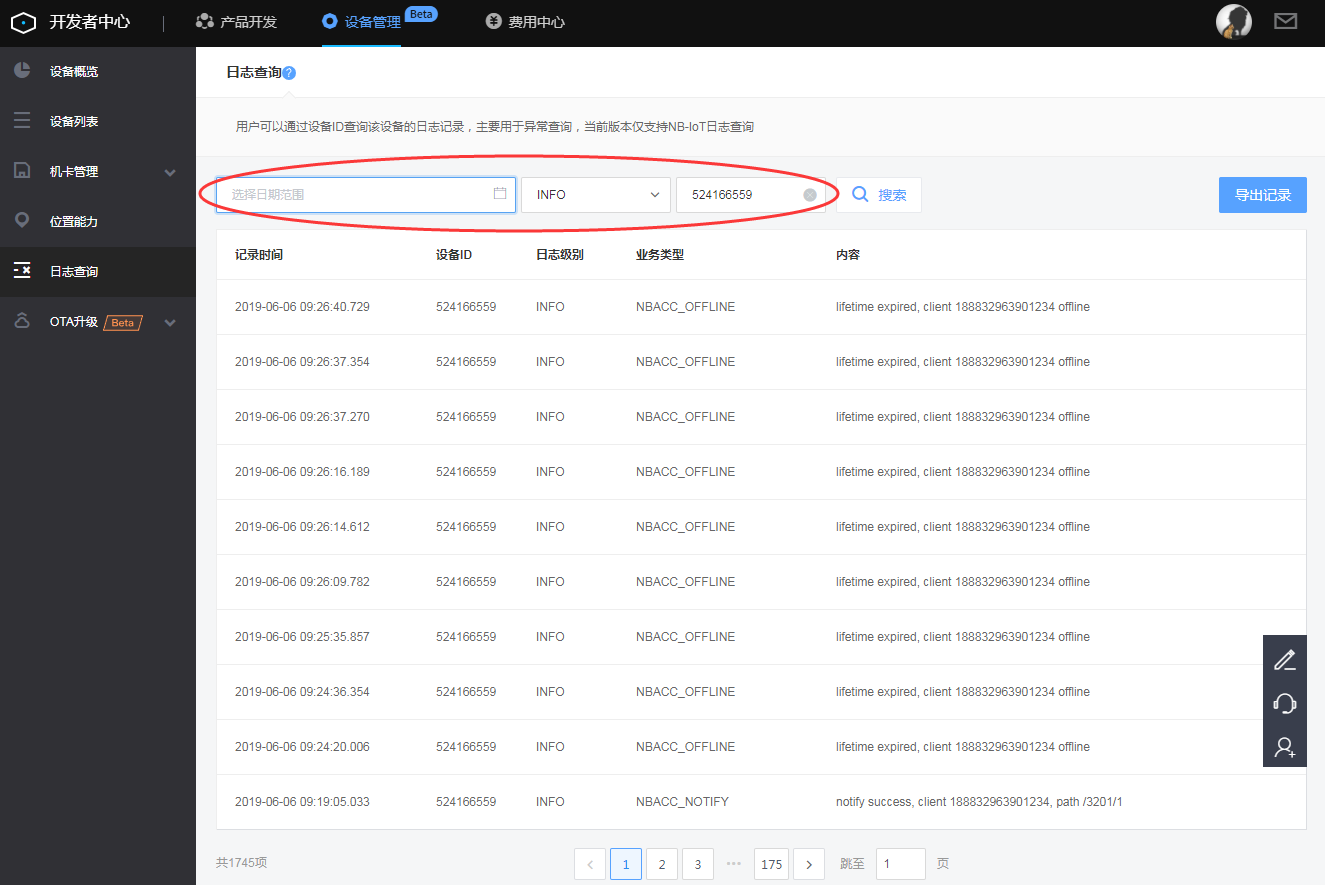The height and width of the screenshot is (885, 1325).
Task: Select page 3 in pagination
Action: (698, 864)
